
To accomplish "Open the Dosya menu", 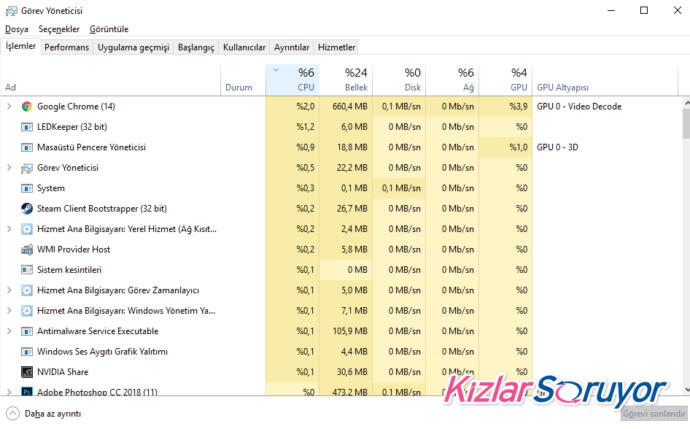I will pyautogui.click(x=17, y=29).
